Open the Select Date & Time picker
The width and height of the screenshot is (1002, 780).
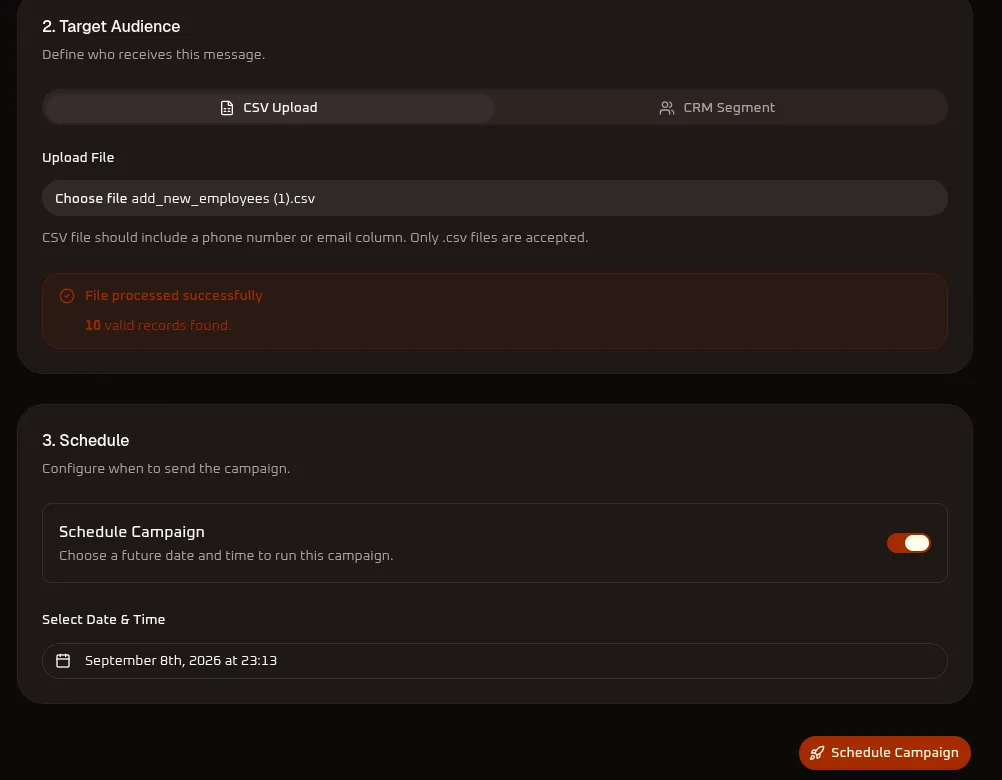[495, 661]
